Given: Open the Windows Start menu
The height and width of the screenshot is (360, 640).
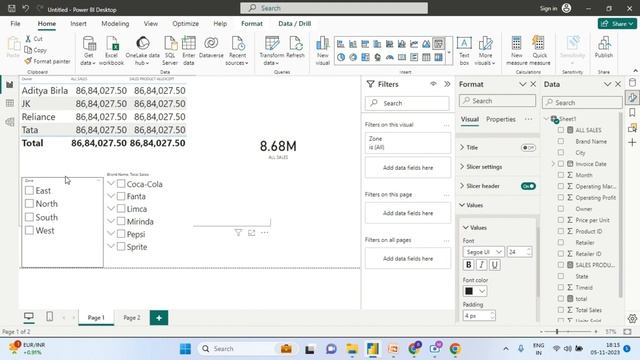Looking at the screenshot, I should (185, 349).
